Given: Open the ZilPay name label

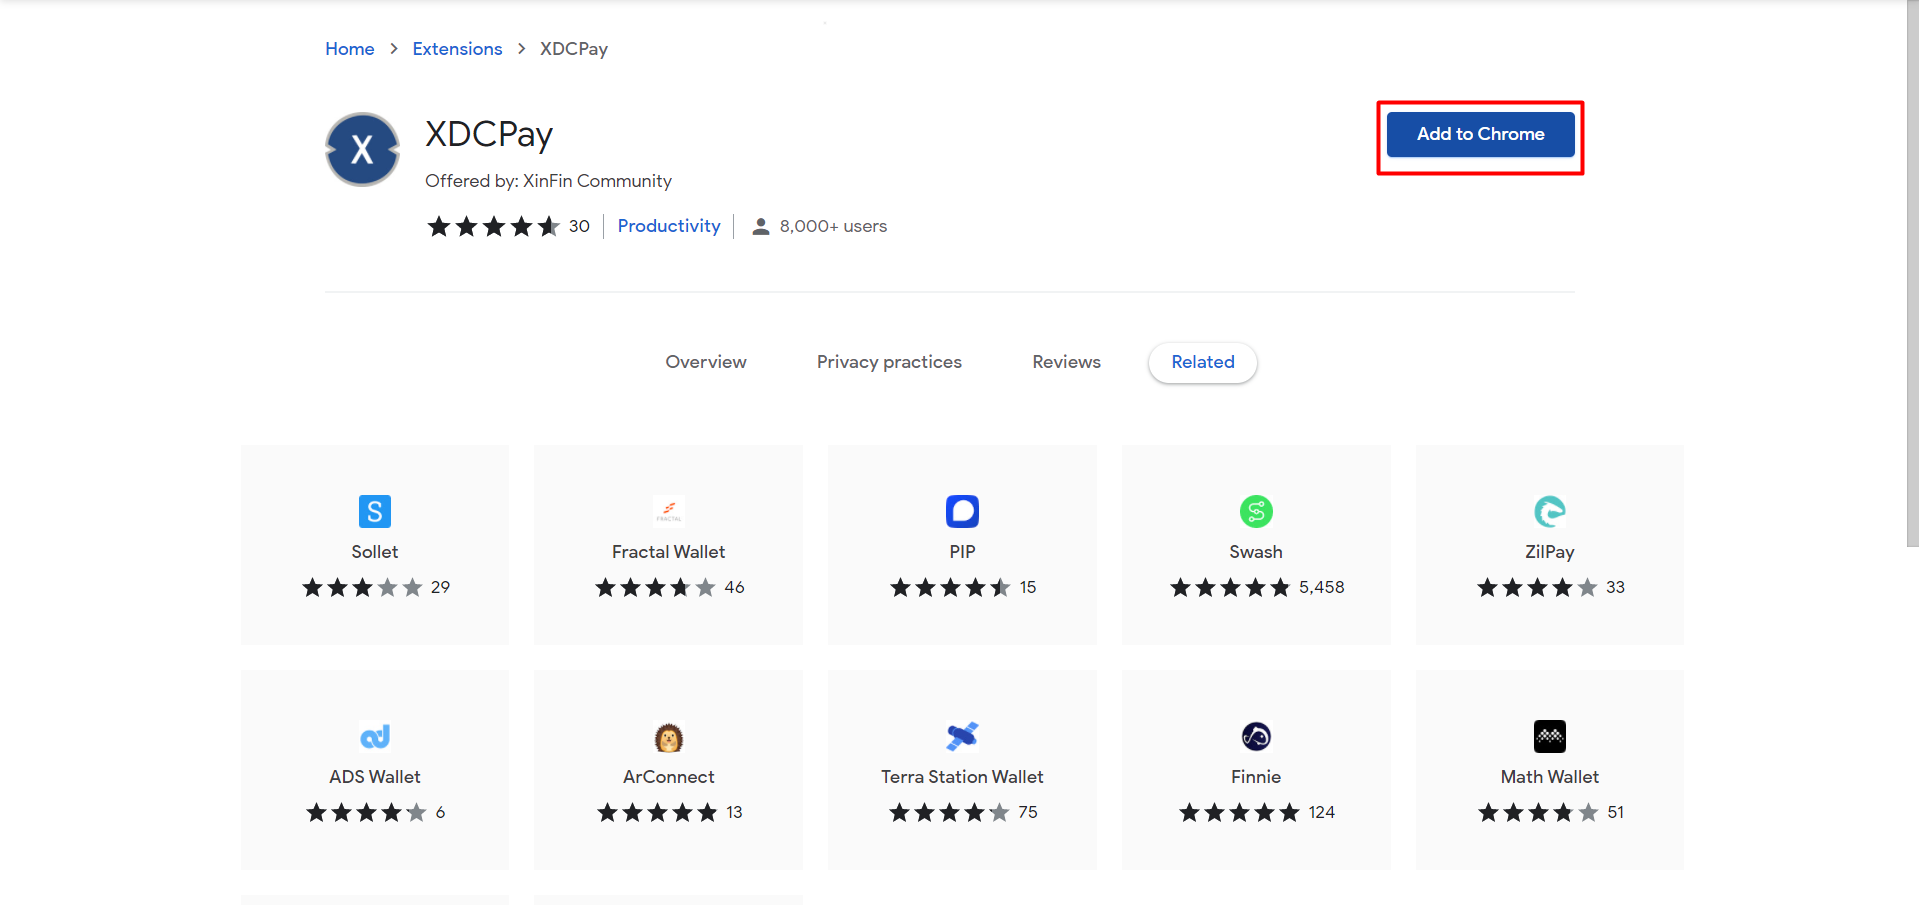Looking at the screenshot, I should 1550,552.
